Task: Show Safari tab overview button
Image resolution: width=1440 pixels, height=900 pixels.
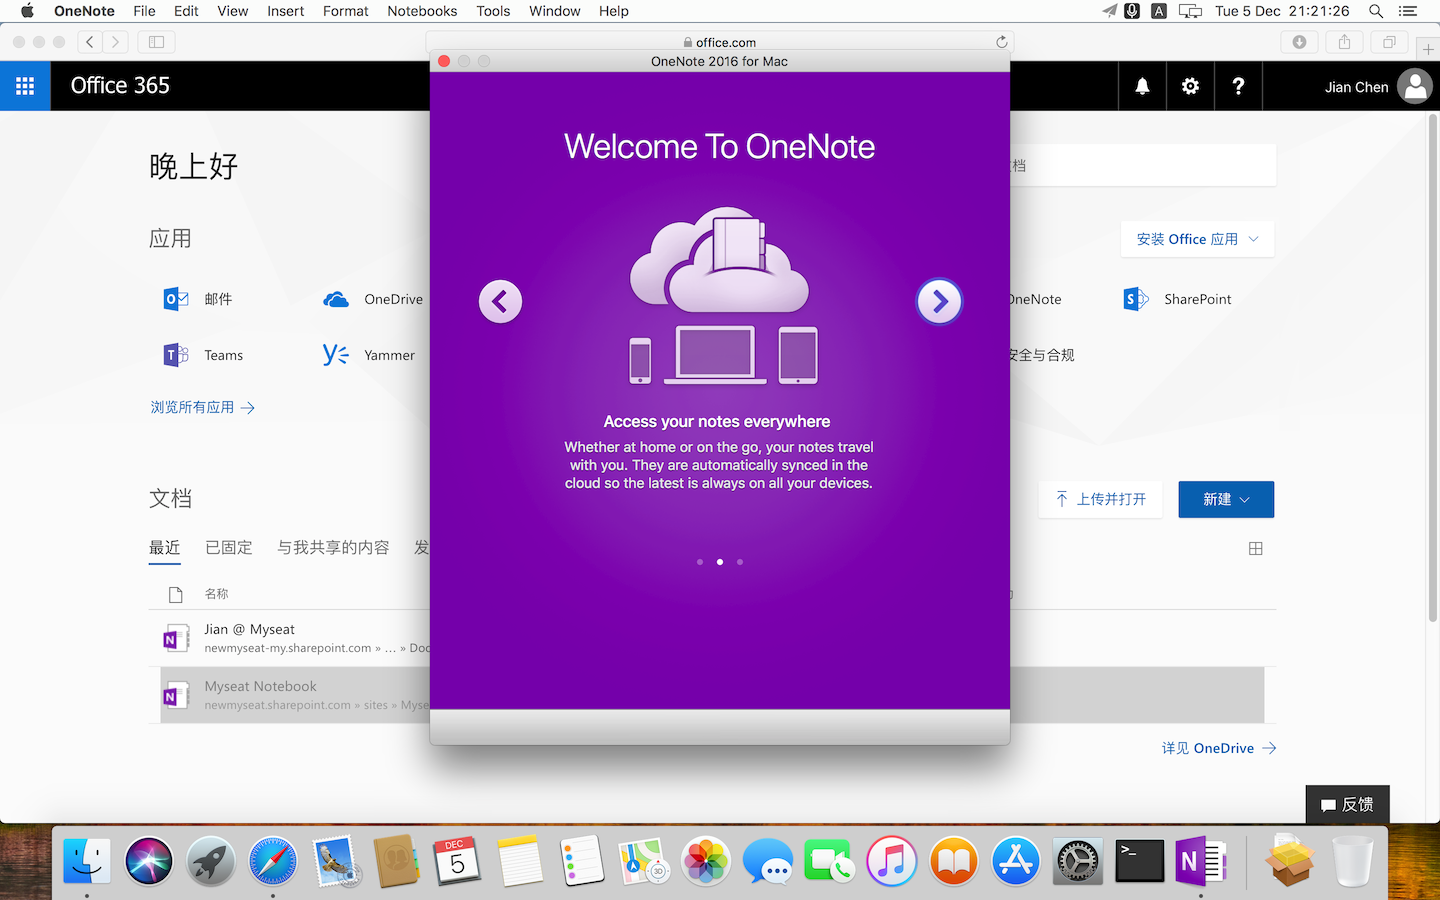Action: [1389, 42]
